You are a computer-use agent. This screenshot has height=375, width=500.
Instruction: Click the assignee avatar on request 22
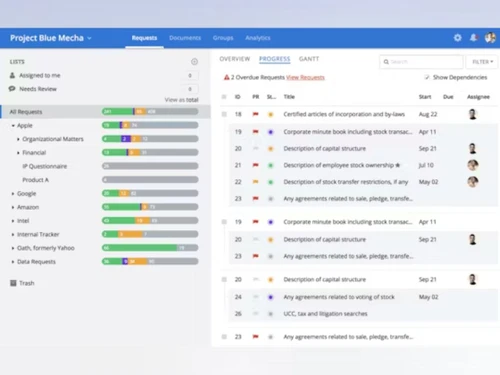click(x=473, y=182)
